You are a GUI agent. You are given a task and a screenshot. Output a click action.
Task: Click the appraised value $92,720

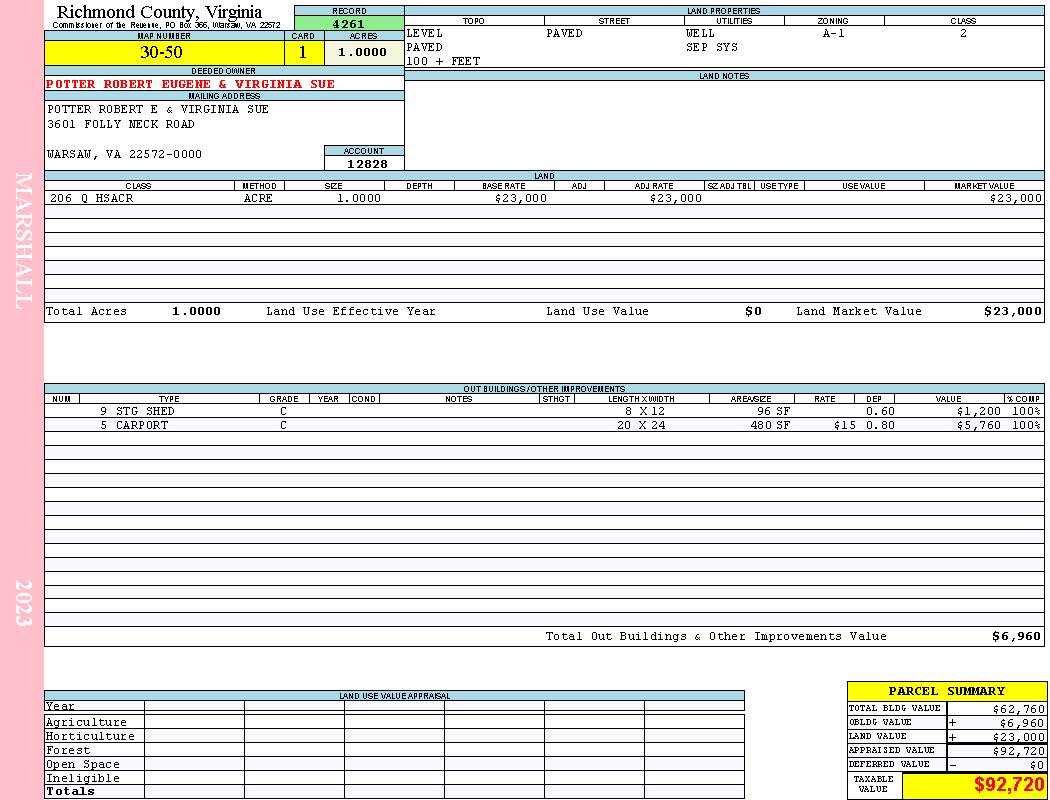[1019, 750]
